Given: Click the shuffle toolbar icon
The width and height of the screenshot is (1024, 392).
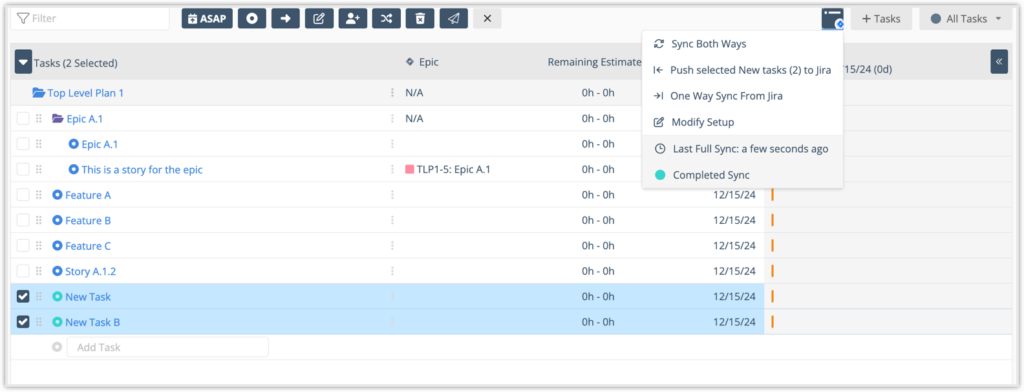Looking at the screenshot, I should 387,18.
